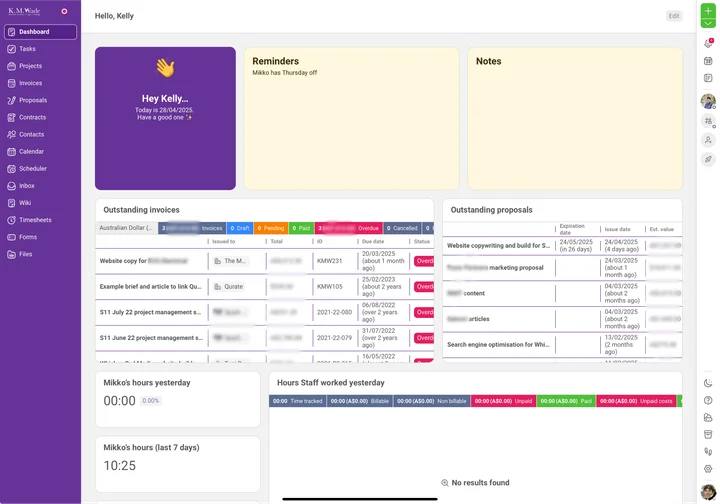Filter by Draft invoices
This screenshot has height=504, width=720.
240,228
